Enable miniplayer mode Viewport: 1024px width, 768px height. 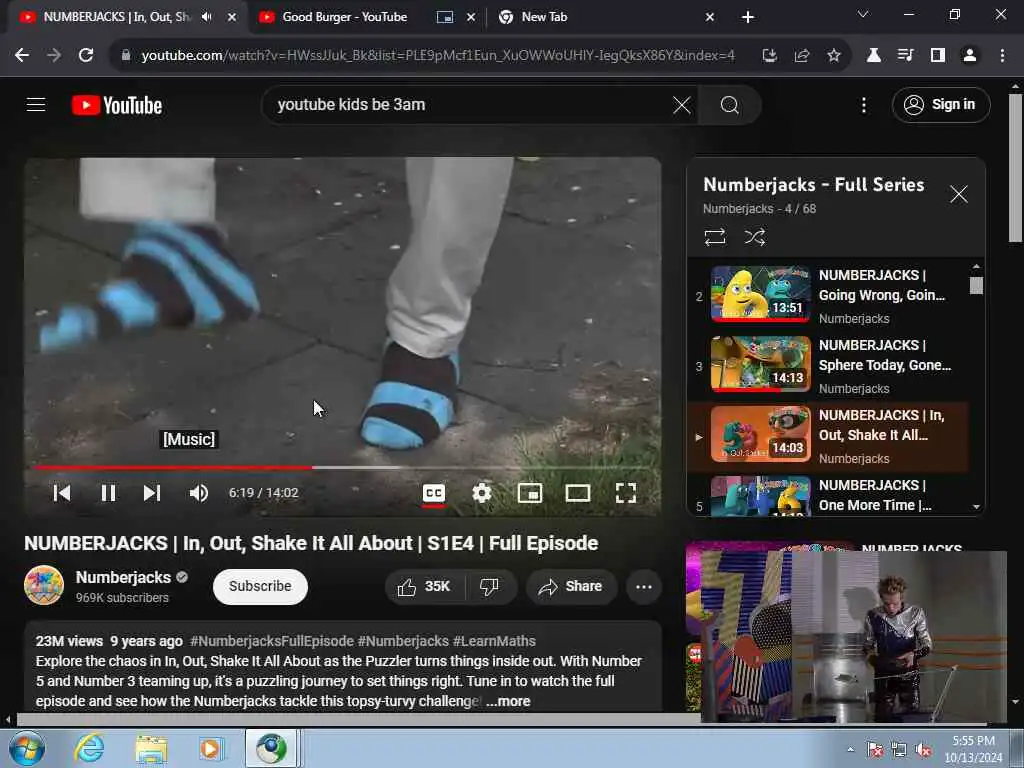(x=530, y=493)
